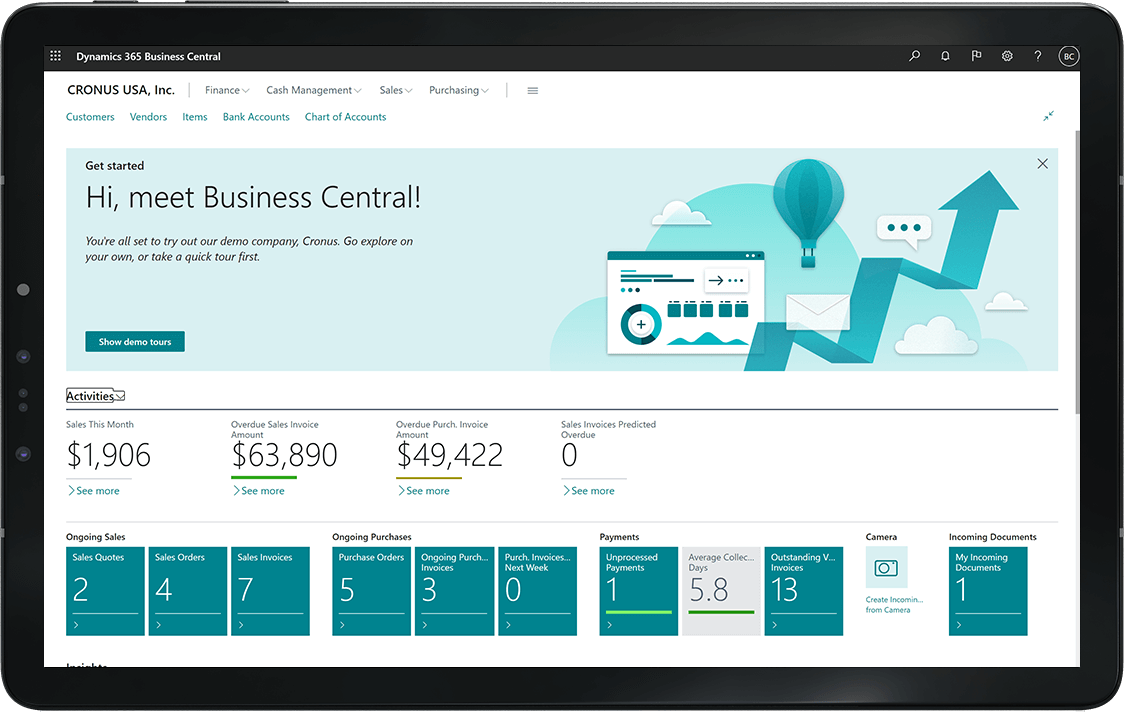Open the Purchasing menu

coord(459,91)
